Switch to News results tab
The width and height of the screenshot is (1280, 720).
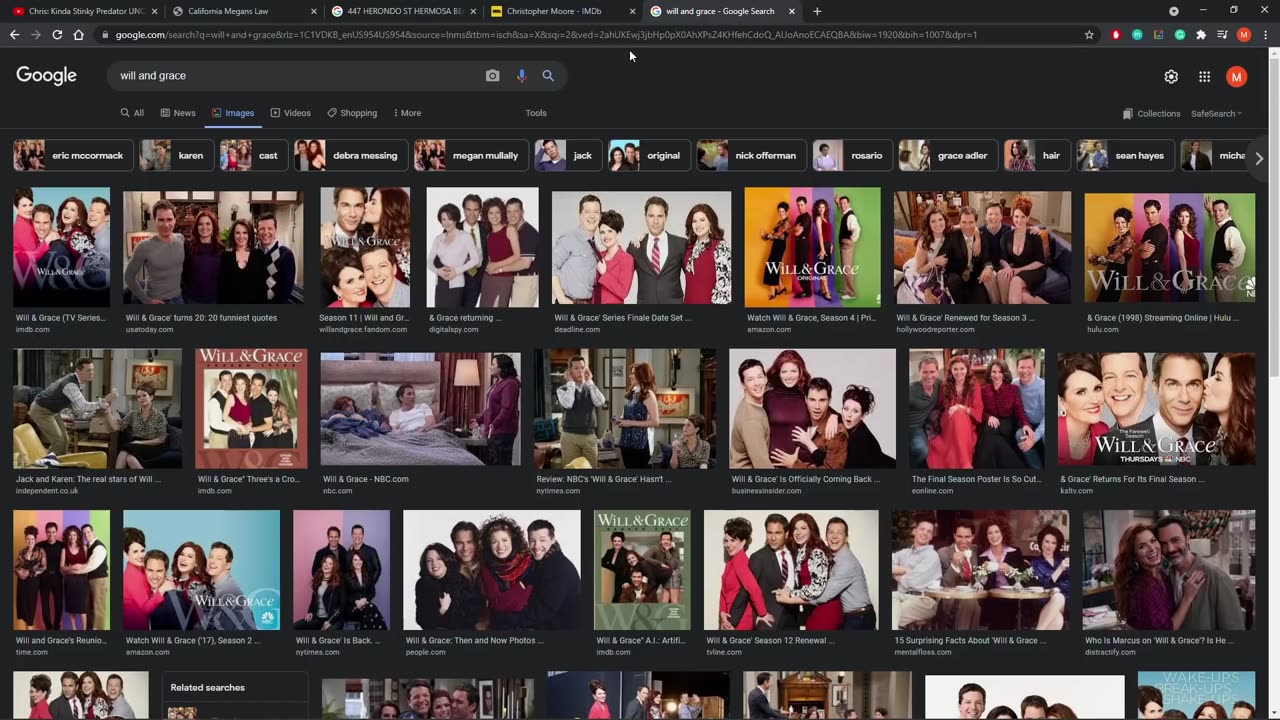pyautogui.click(x=178, y=113)
